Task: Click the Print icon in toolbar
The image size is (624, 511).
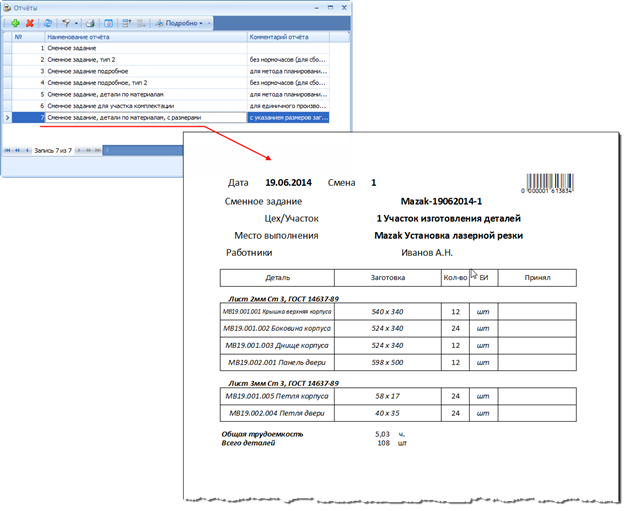Action: tap(91, 21)
